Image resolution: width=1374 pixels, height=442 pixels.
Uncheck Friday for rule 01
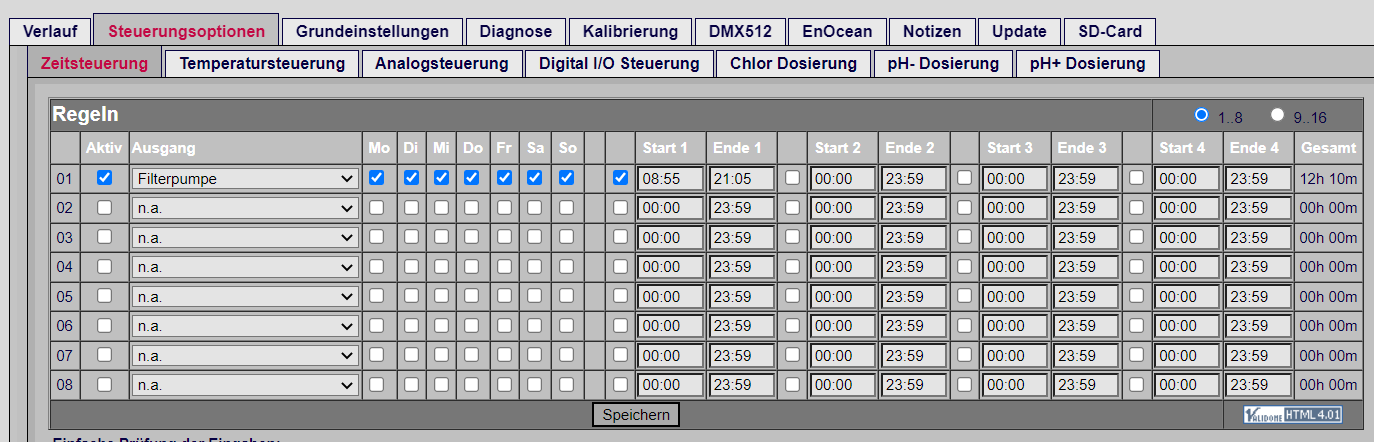[x=504, y=178]
